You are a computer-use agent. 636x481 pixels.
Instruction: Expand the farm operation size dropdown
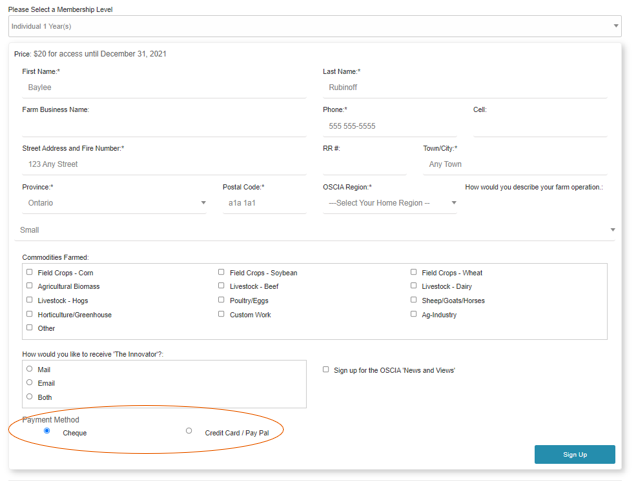point(314,230)
